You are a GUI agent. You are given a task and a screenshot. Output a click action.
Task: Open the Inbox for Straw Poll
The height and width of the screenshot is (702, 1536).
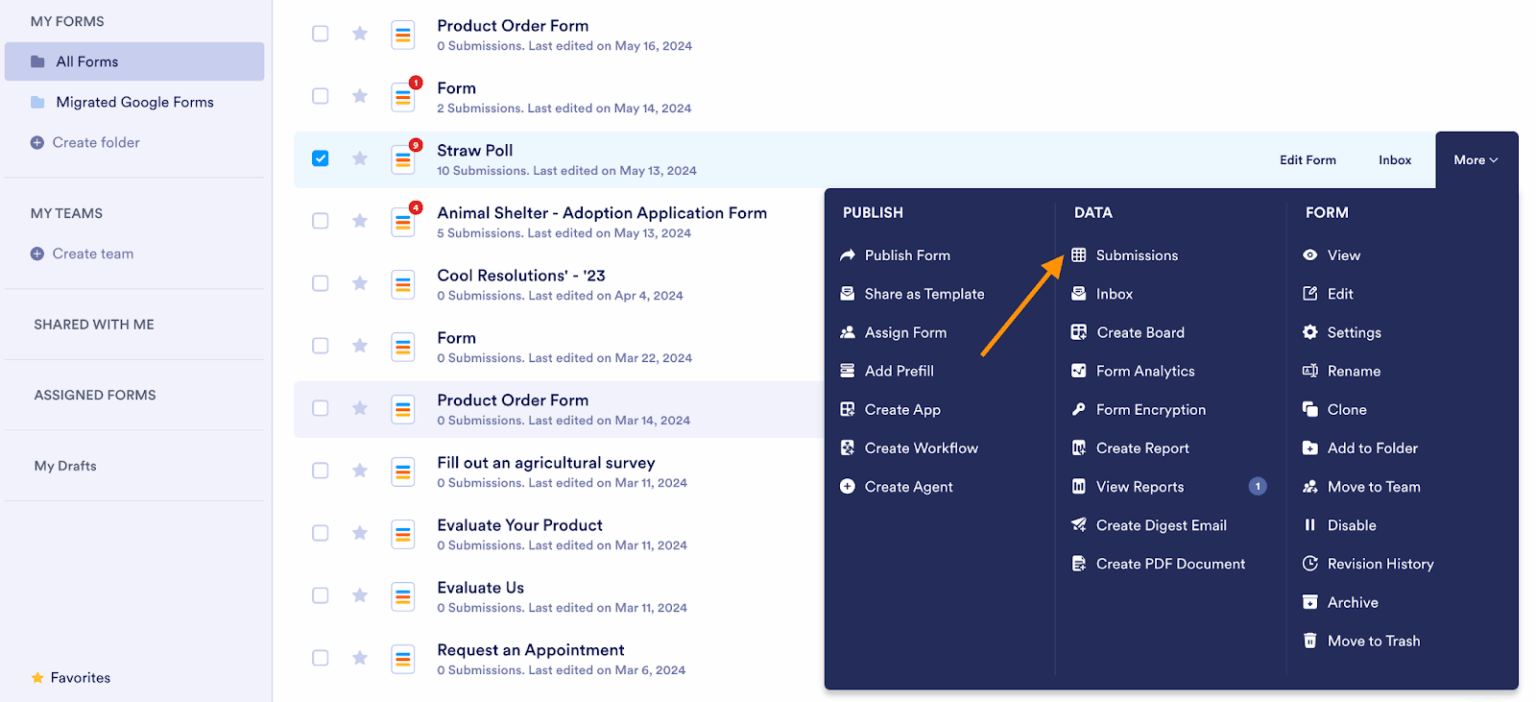1394,159
